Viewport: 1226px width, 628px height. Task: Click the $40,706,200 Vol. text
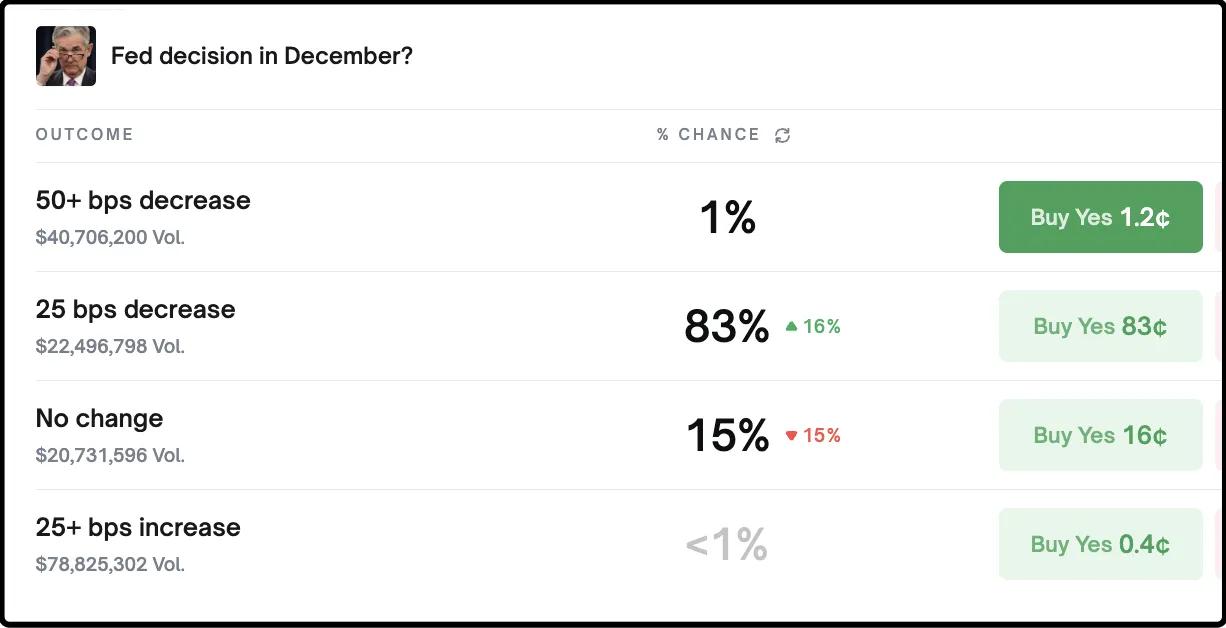110,237
